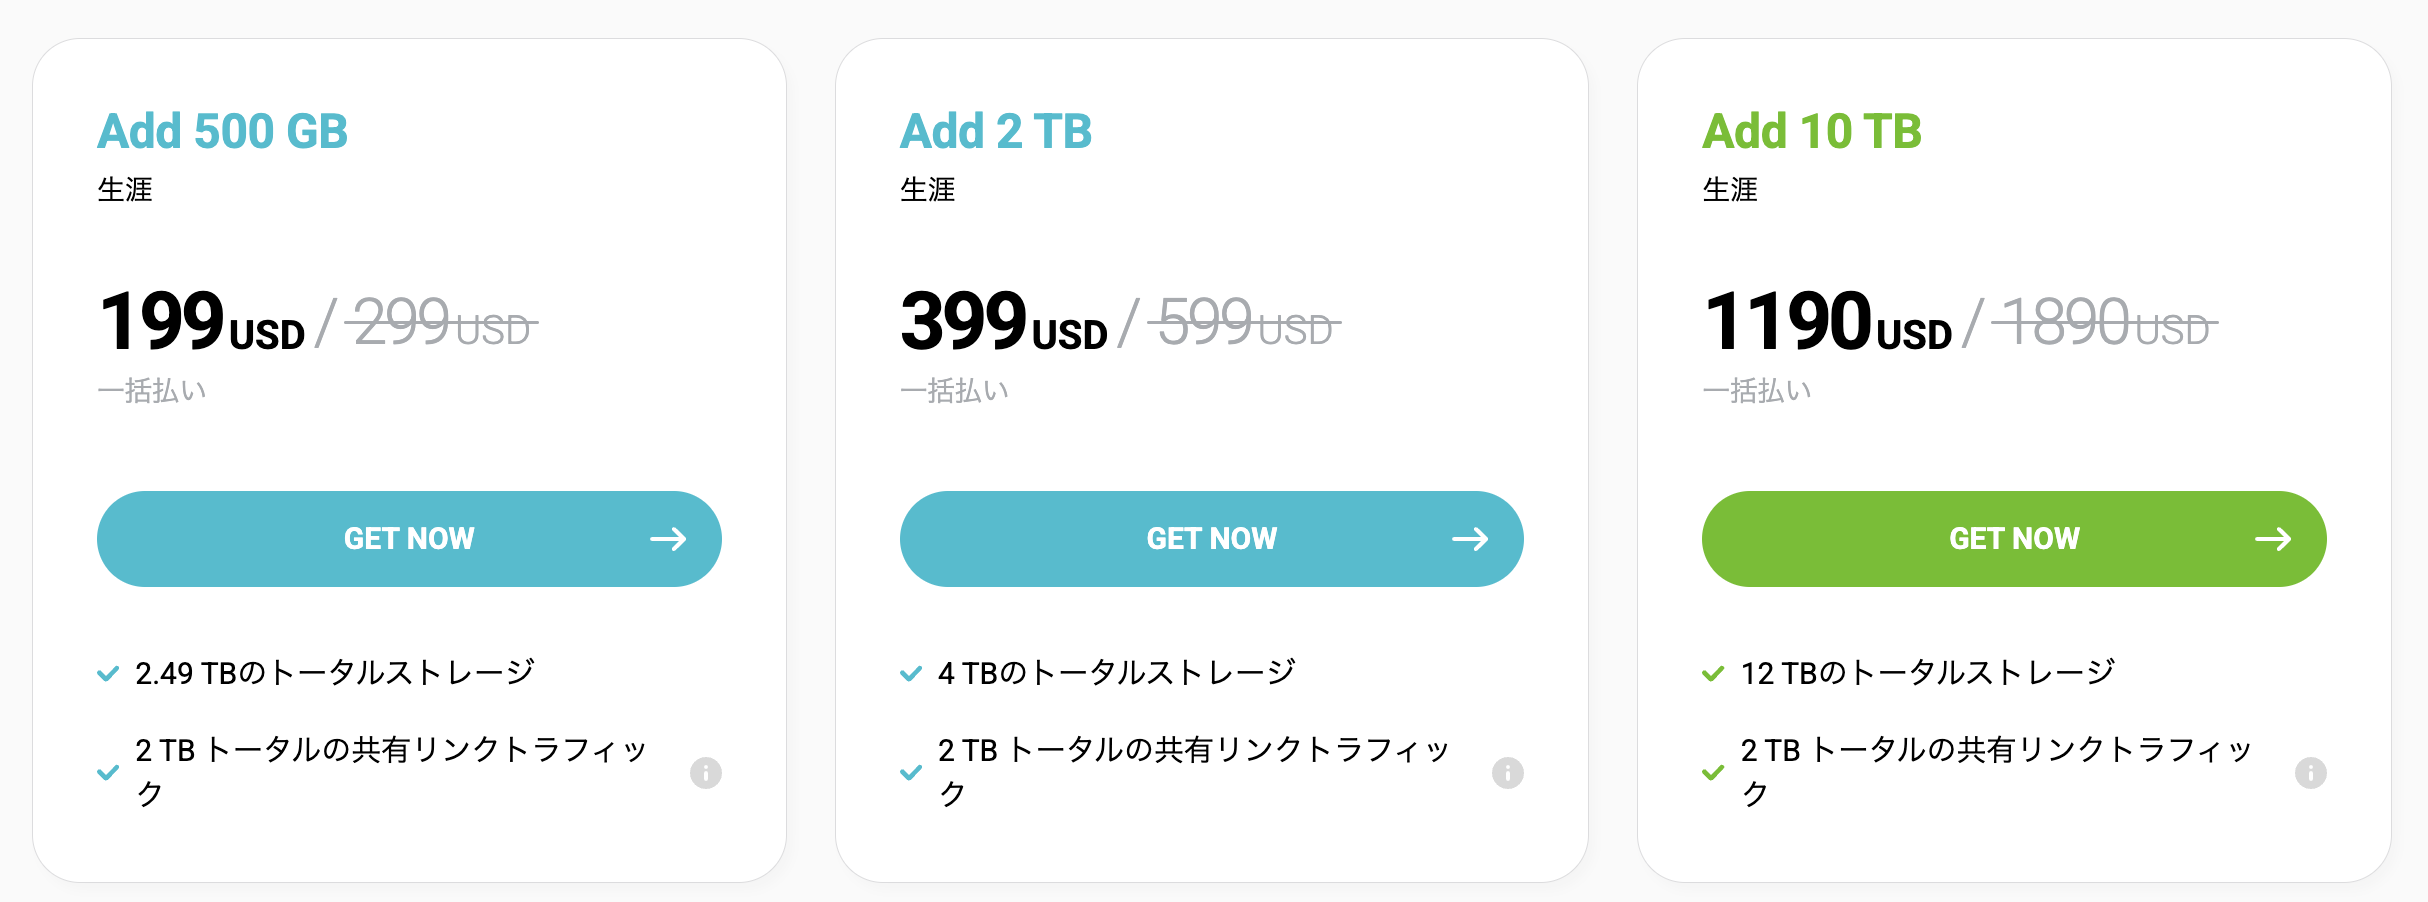Get the Add 2 TB plan now
Viewport: 2428px width, 902px height.
(1211, 538)
